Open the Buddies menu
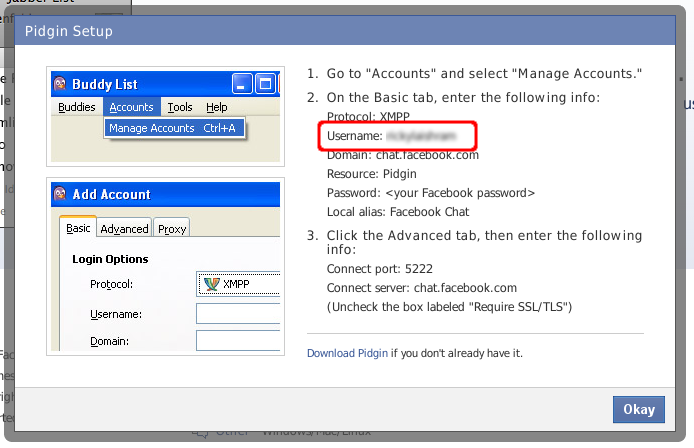Screen dimensions: 694x448 pyautogui.click(x=77, y=107)
